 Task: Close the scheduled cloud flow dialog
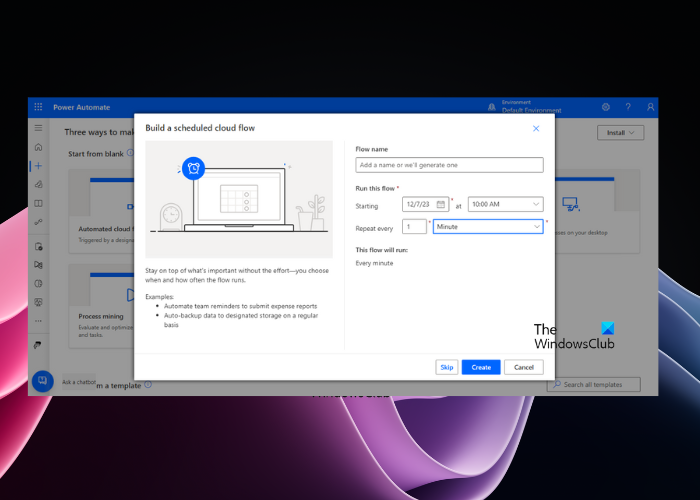[536, 129]
